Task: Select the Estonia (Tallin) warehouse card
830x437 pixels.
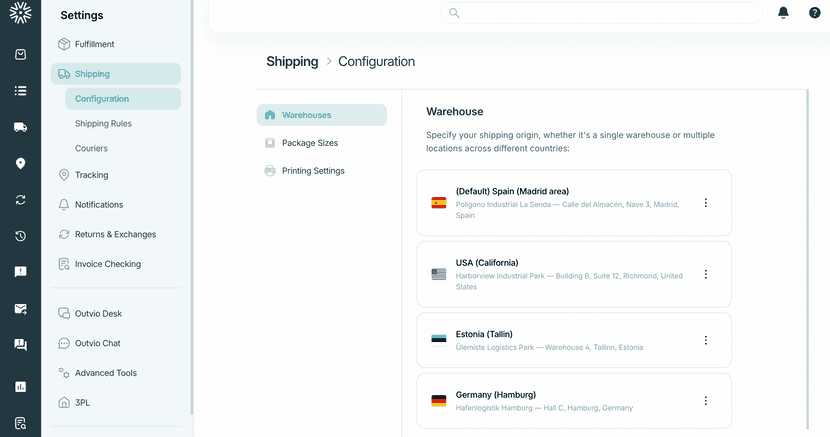Action: (560, 340)
